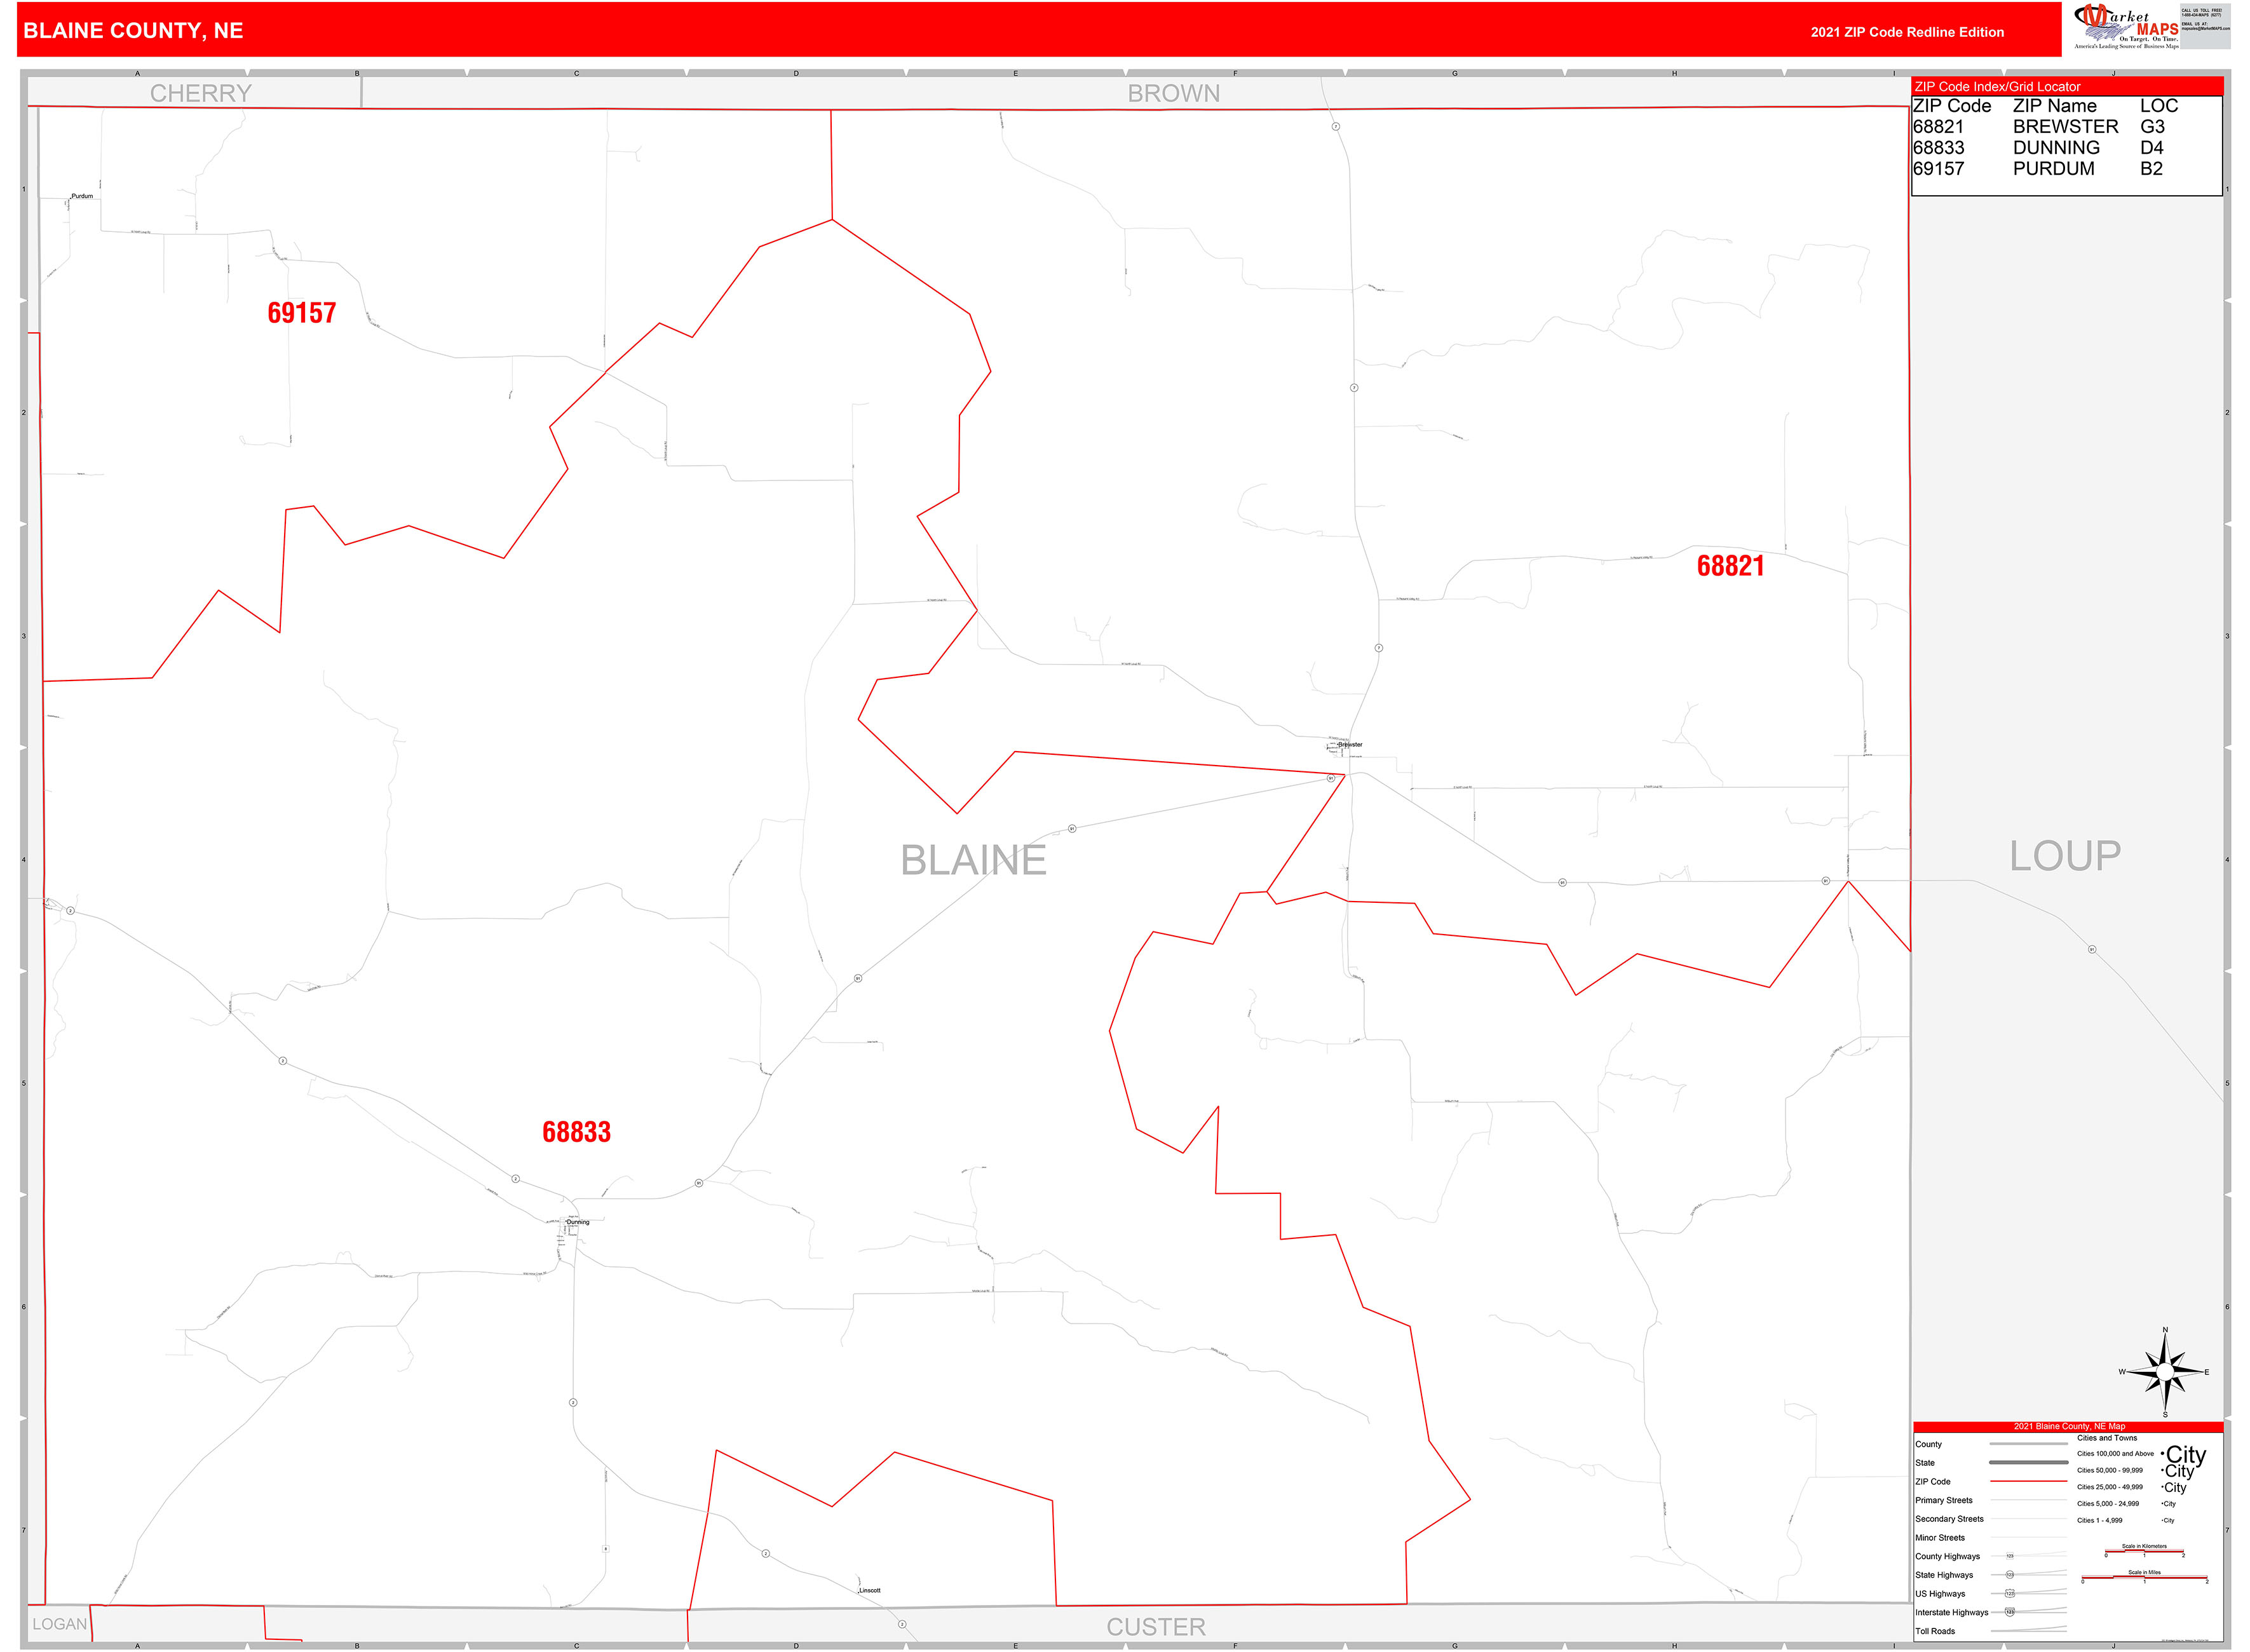Click the US Highways shield icon in legend
Image resolution: width=2250 pixels, height=1652 pixels.
click(x=2010, y=1594)
